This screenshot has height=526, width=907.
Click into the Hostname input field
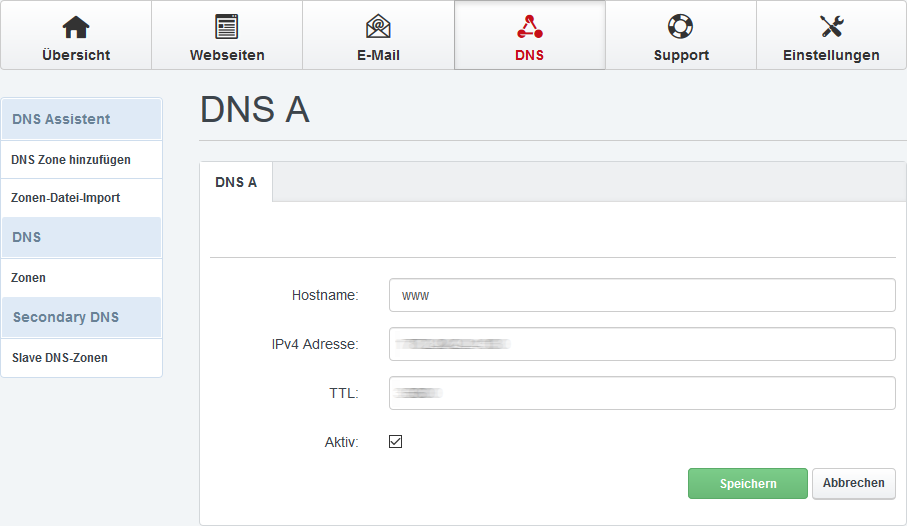coord(641,295)
